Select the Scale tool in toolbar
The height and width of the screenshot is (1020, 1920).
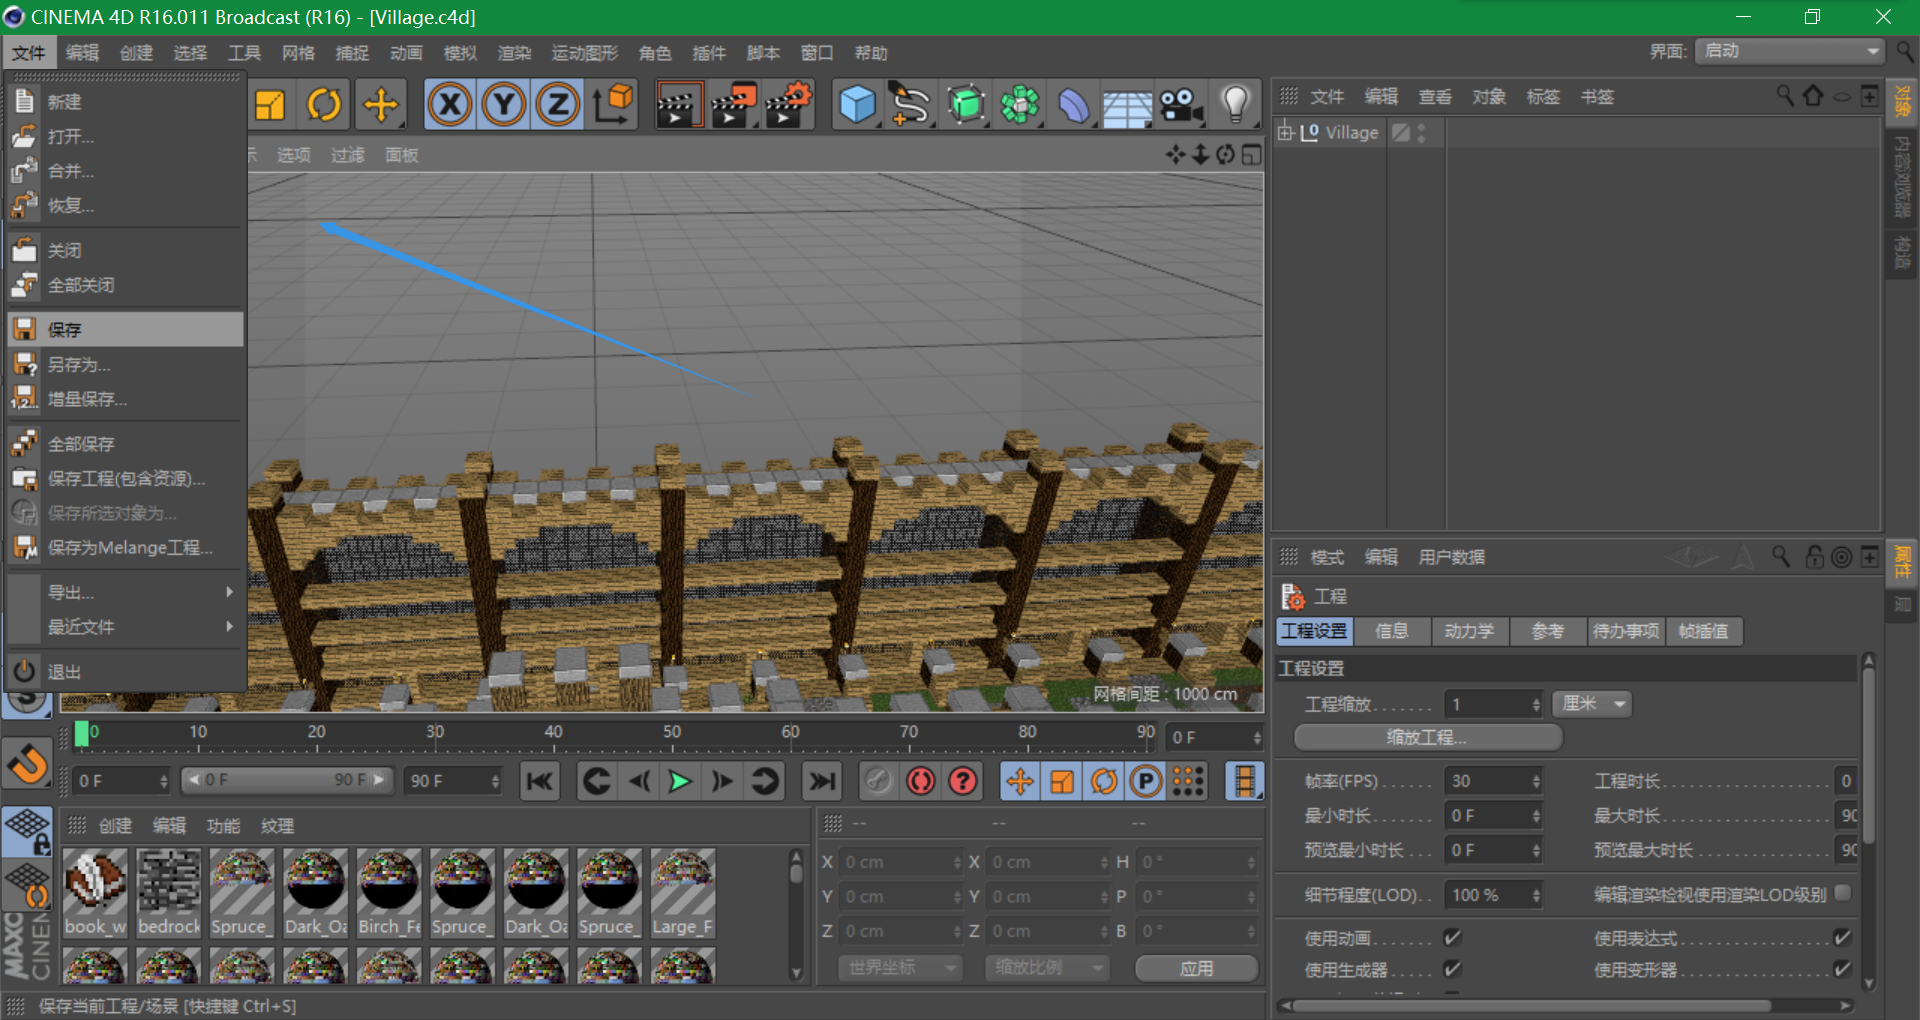(270, 104)
